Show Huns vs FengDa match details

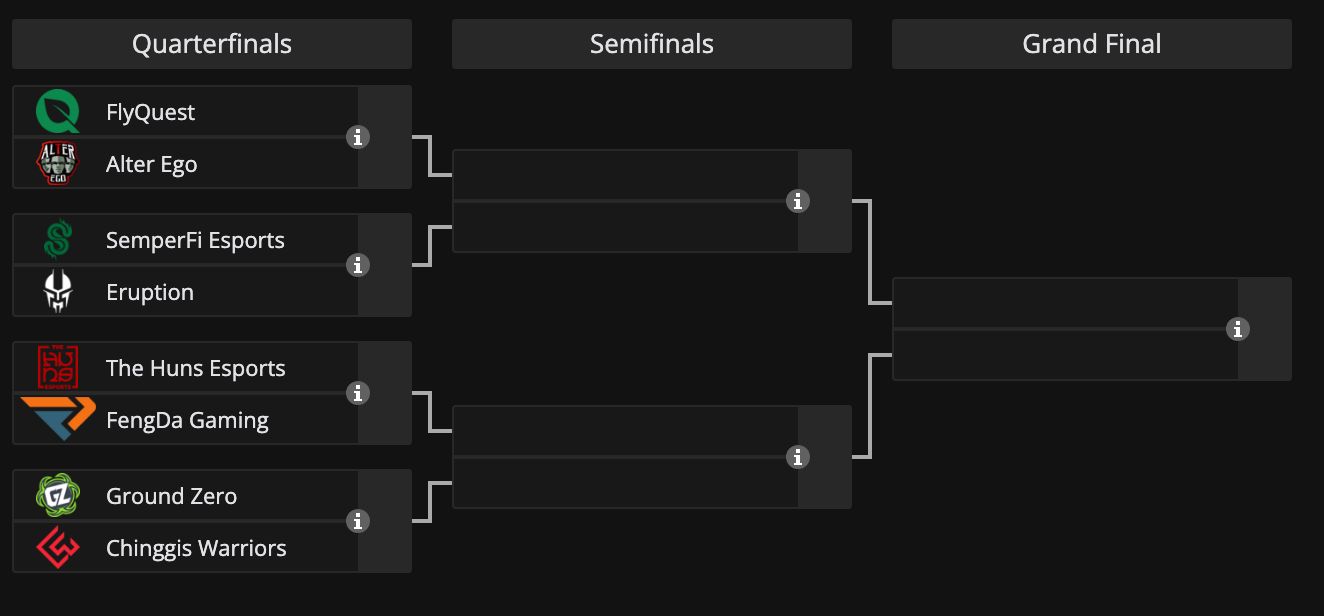pyautogui.click(x=358, y=393)
